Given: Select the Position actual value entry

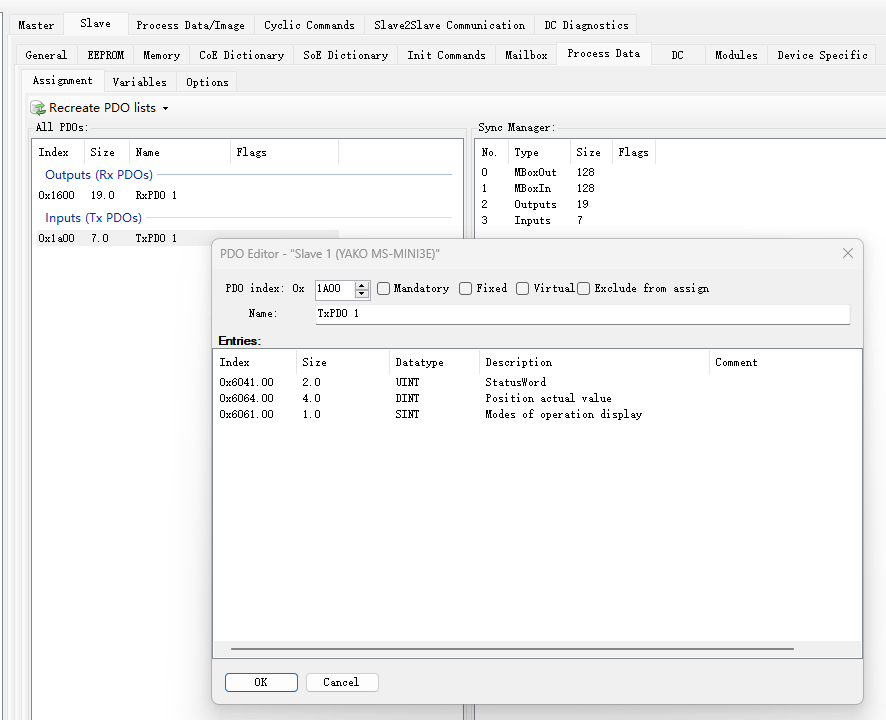Looking at the screenshot, I should [548, 399].
